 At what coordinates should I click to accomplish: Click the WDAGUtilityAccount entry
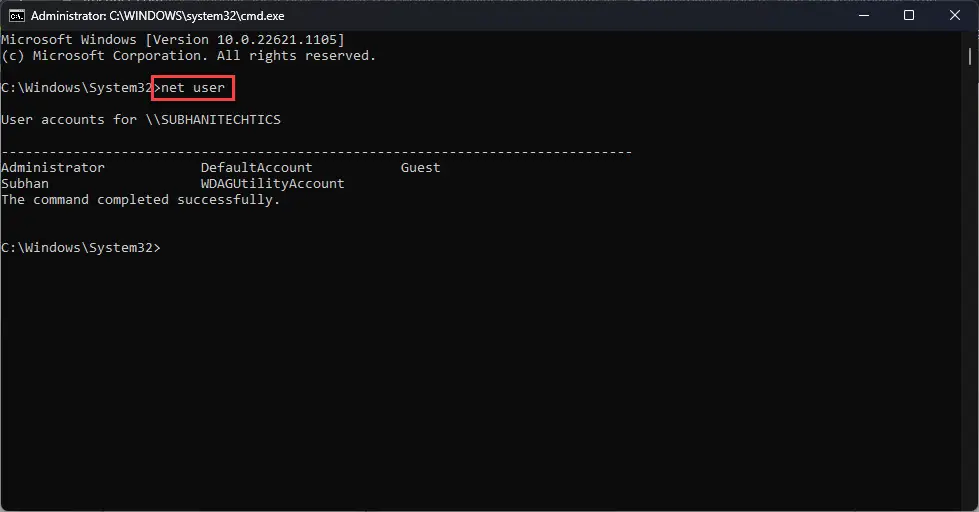pos(272,184)
